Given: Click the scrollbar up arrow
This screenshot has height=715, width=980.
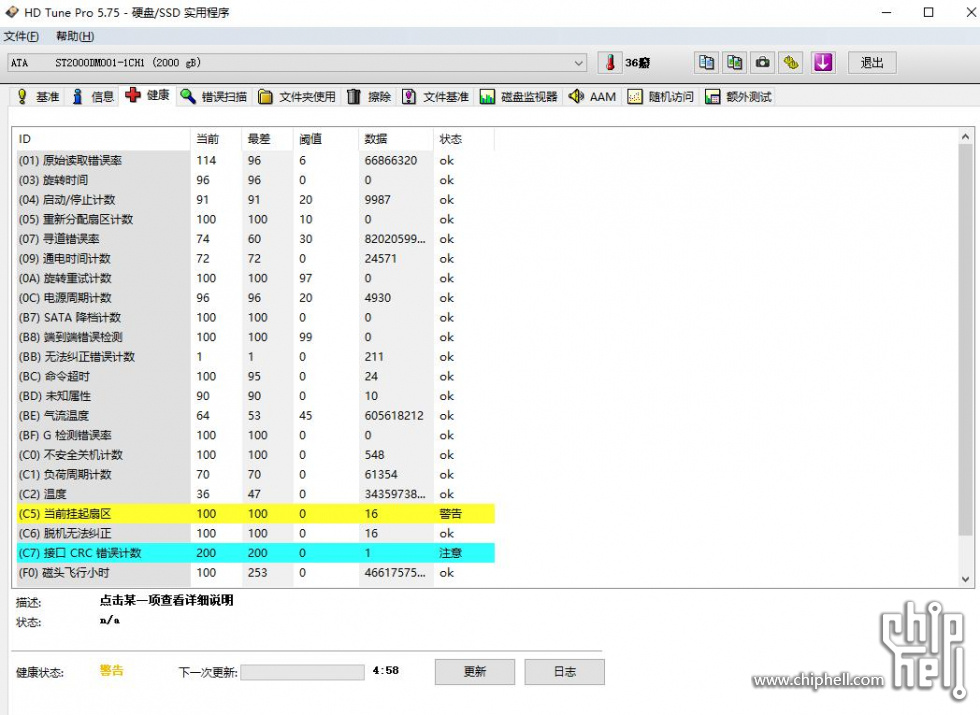Looking at the screenshot, I should pos(965,136).
